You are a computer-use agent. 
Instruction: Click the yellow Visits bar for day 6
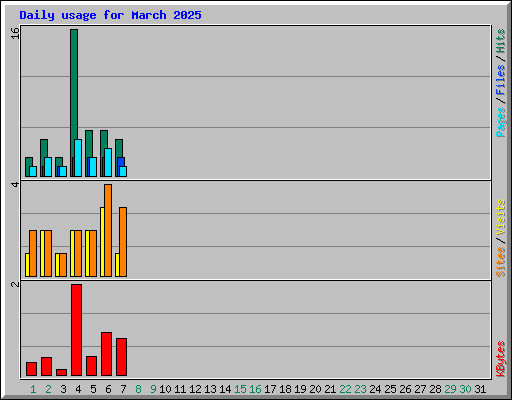click(x=102, y=242)
